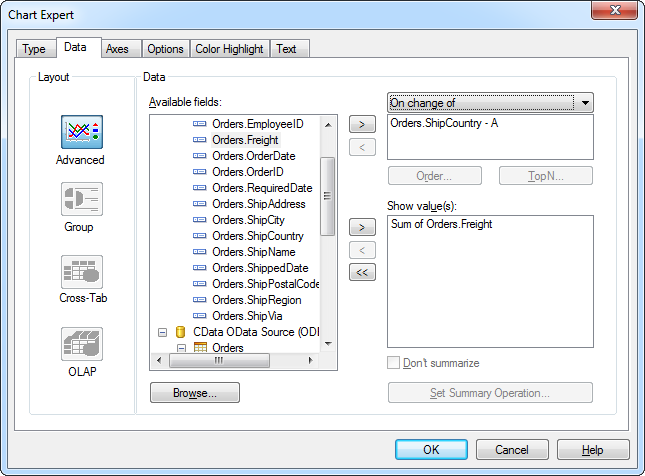Collapse the Orders table tree node
The width and height of the screenshot is (645, 476).
pos(181,348)
